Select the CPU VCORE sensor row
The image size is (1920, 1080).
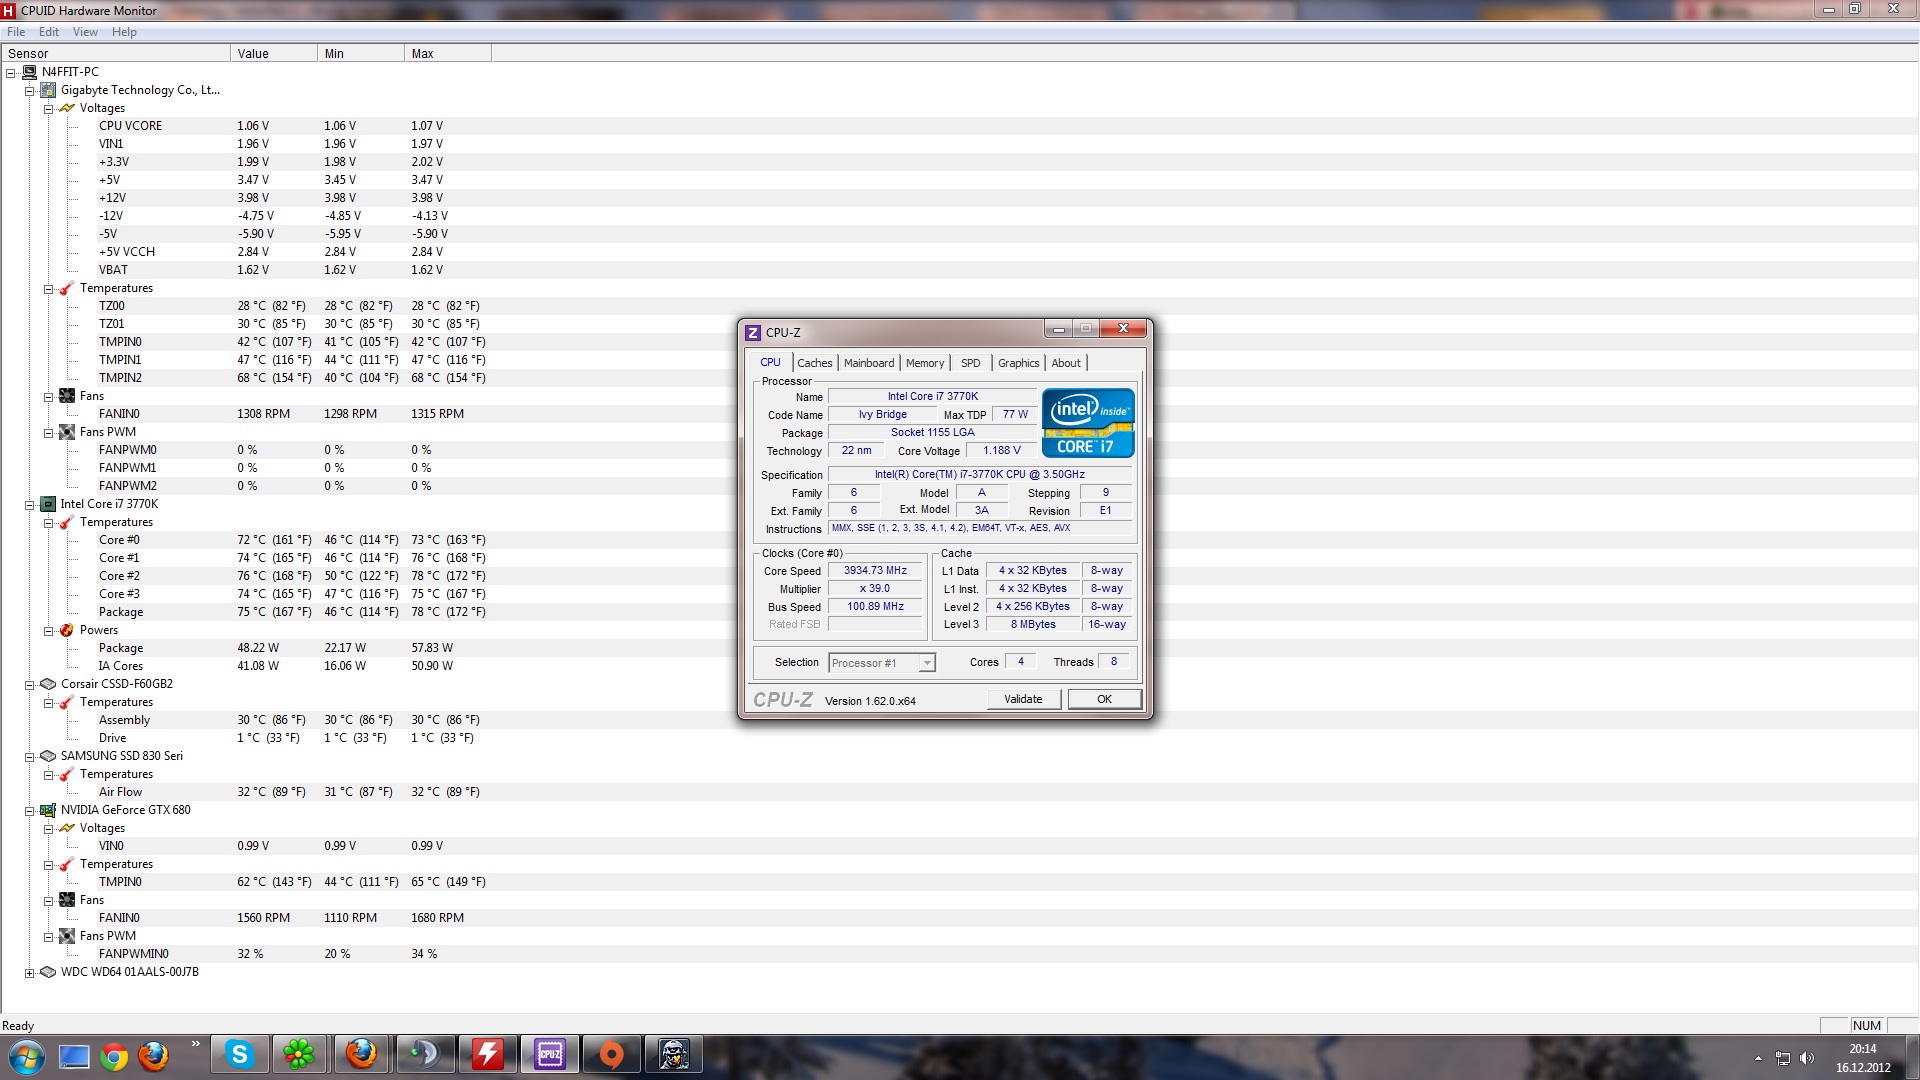coord(130,126)
